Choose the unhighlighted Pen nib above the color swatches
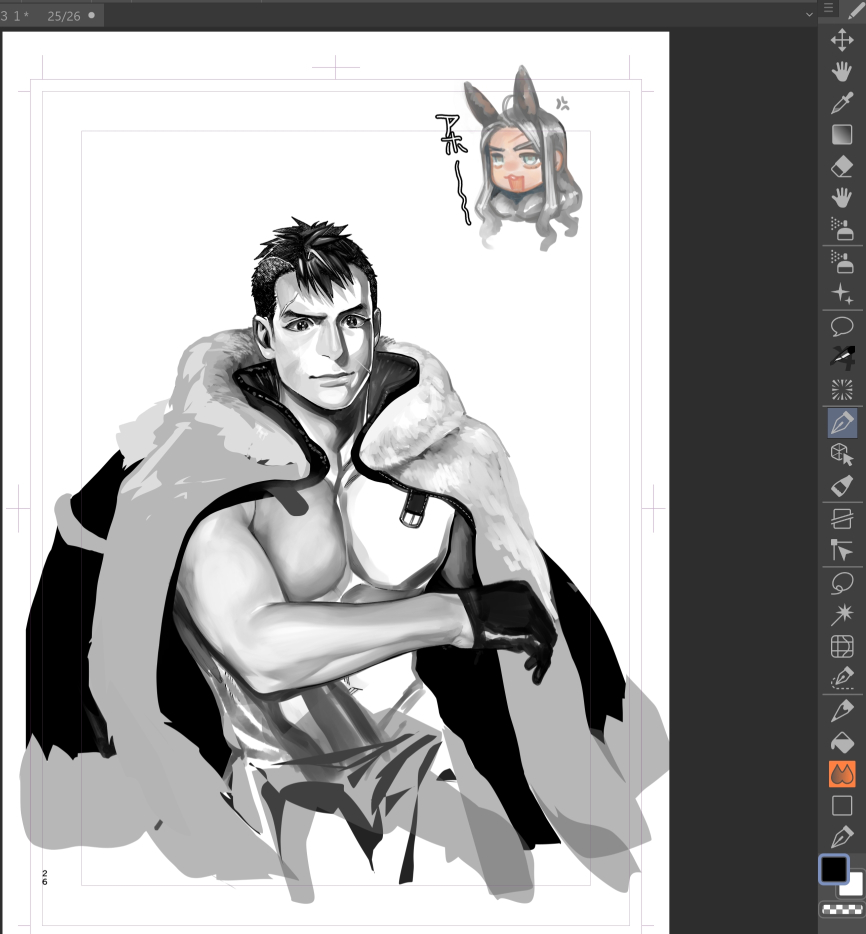 click(x=842, y=838)
